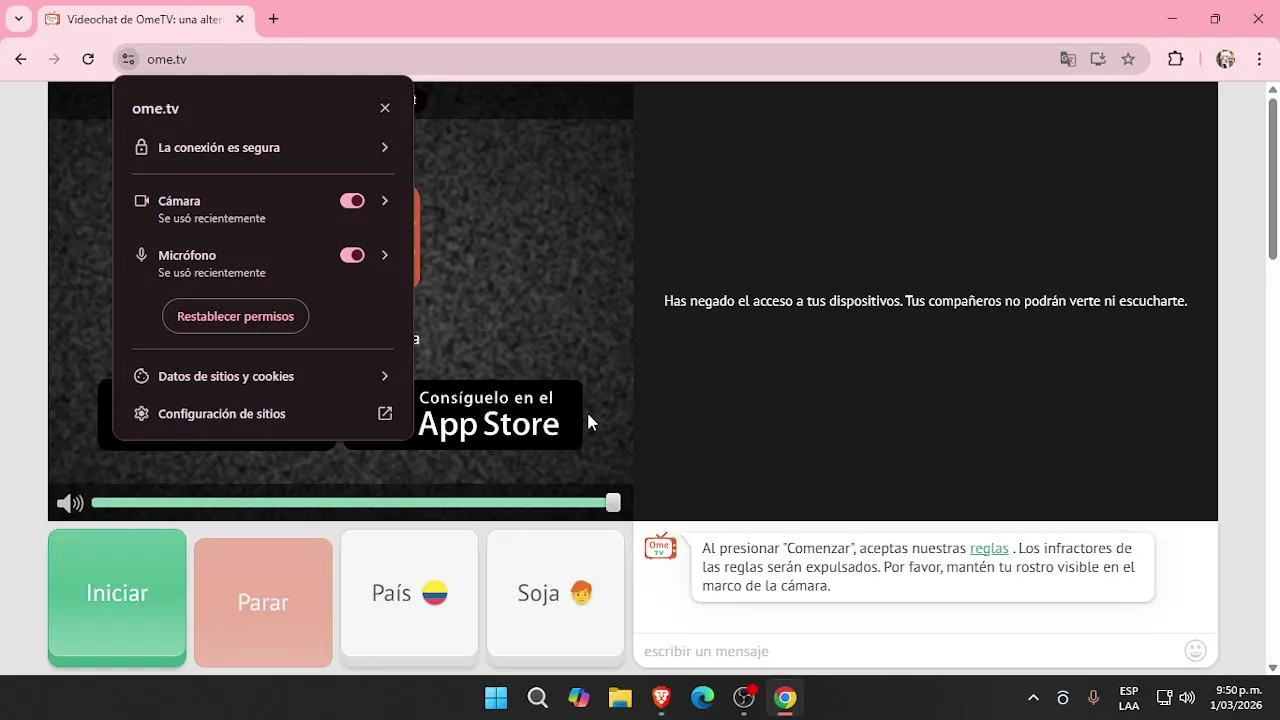Image resolution: width=1280 pixels, height=720 pixels.
Task: Open tab search dropdown arrow
Action: coord(18,19)
